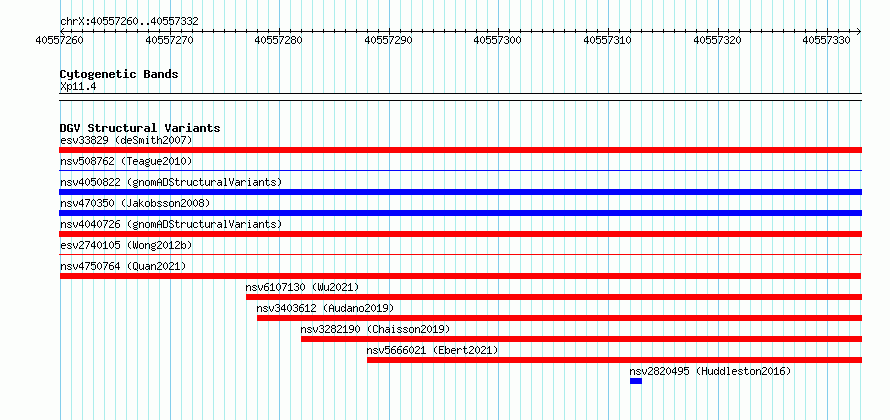This screenshot has width=890, height=420.
Task: Click the esv33829 (deSmith2007) variant label
Action: 126,140
